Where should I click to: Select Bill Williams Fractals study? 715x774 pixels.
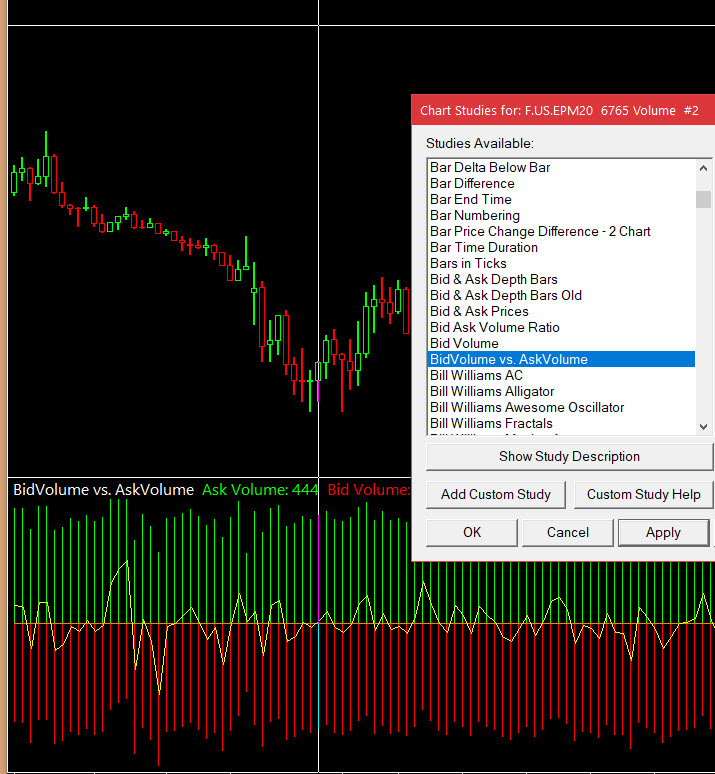pos(561,424)
